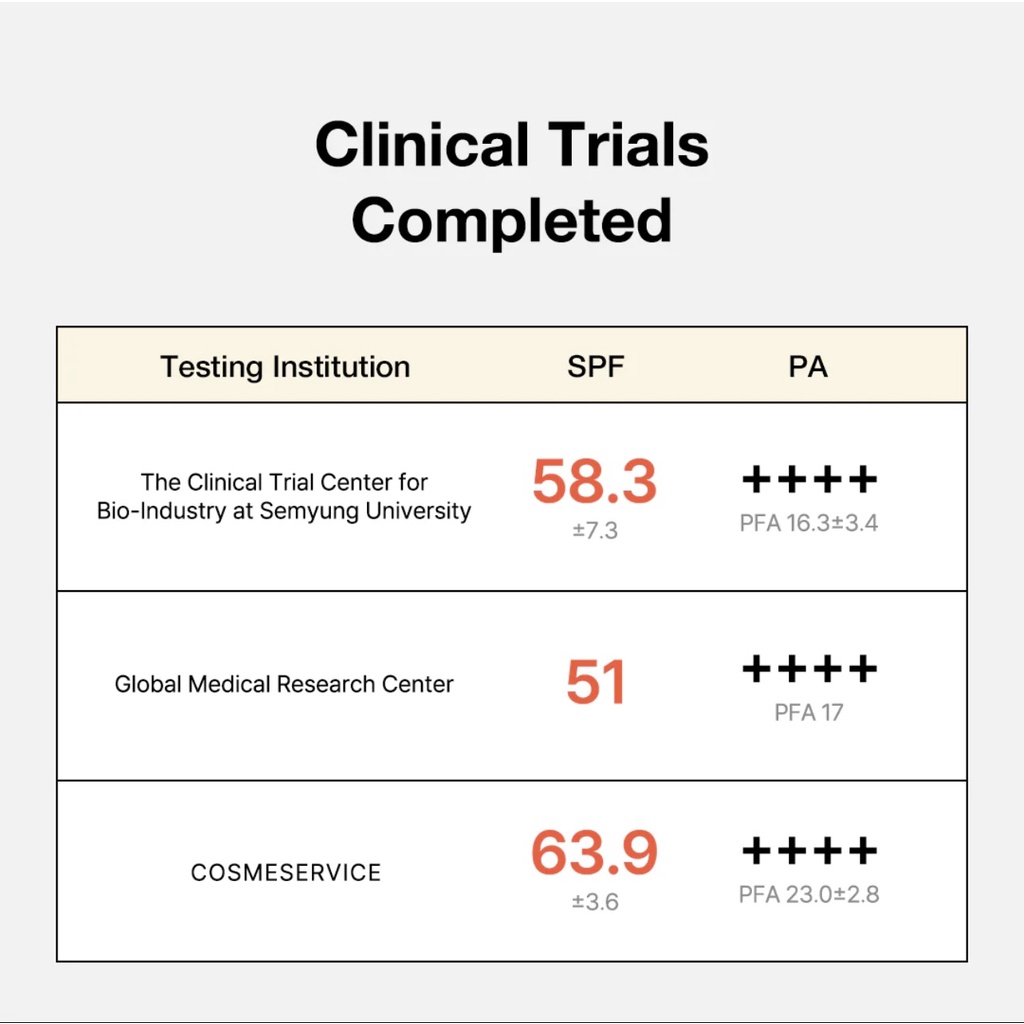The width and height of the screenshot is (1024, 1024).
Task: Click the 'PFA 16.3±3.4' label
Action: tap(809, 523)
